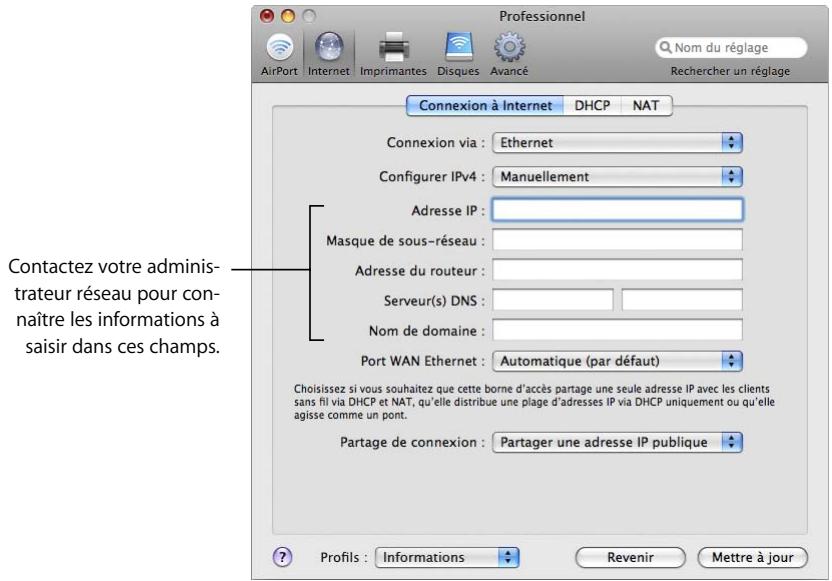832x581 pixels.
Task: Select the Internet toolbar icon
Action: pos(328,54)
